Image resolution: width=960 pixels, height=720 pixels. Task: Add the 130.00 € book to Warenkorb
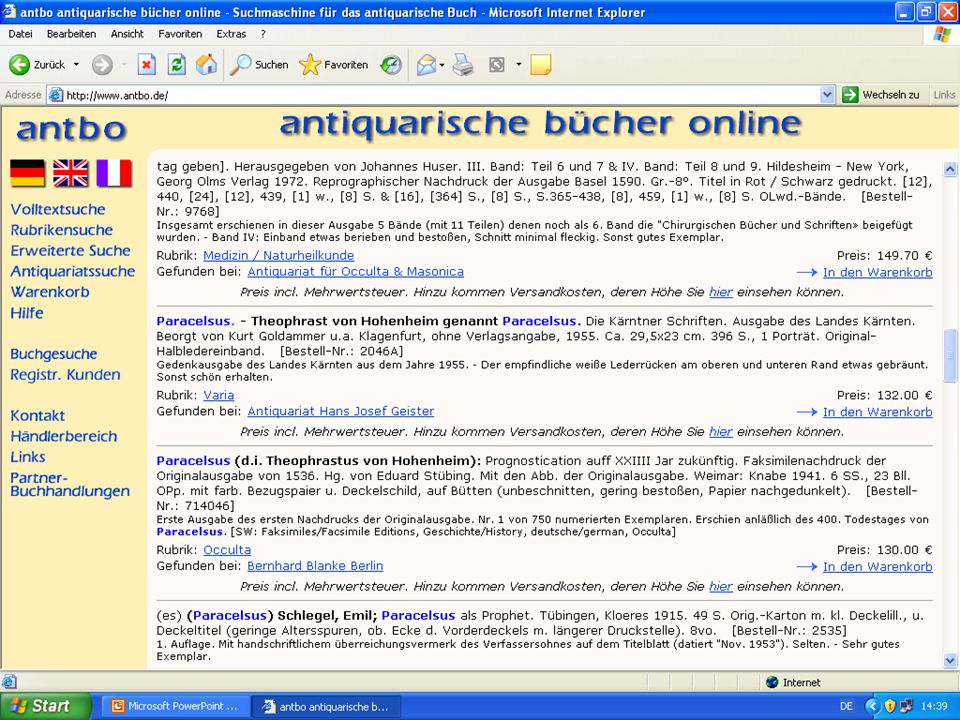tap(877, 567)
